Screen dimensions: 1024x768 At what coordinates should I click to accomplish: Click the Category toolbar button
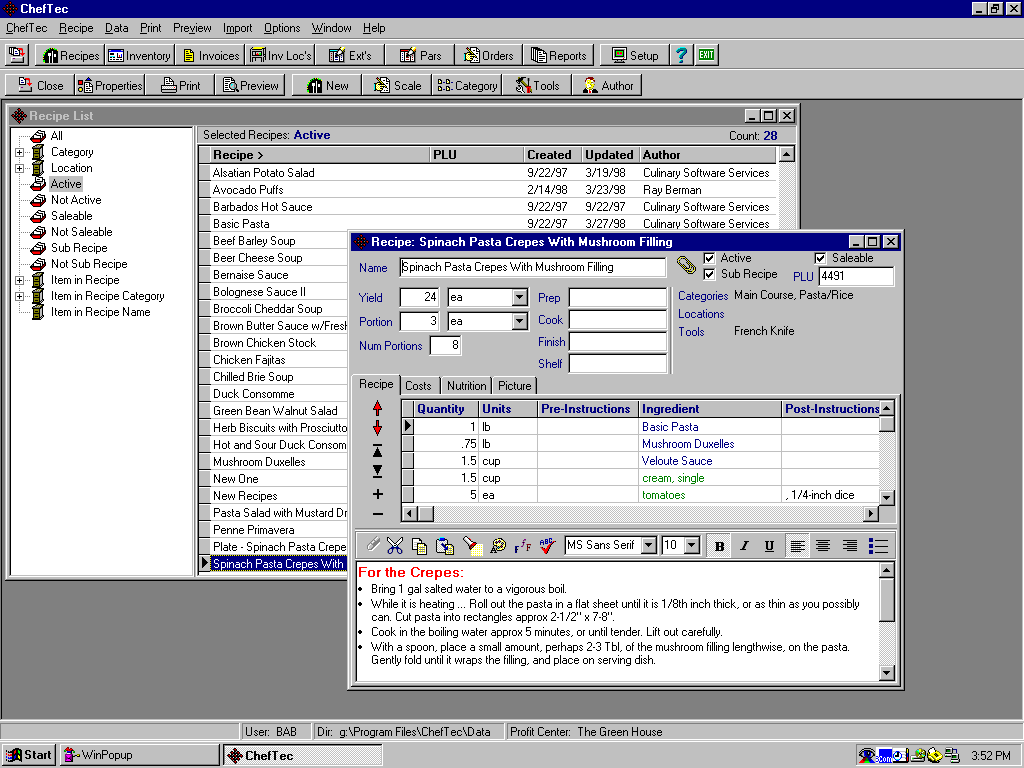coord(467,86)
